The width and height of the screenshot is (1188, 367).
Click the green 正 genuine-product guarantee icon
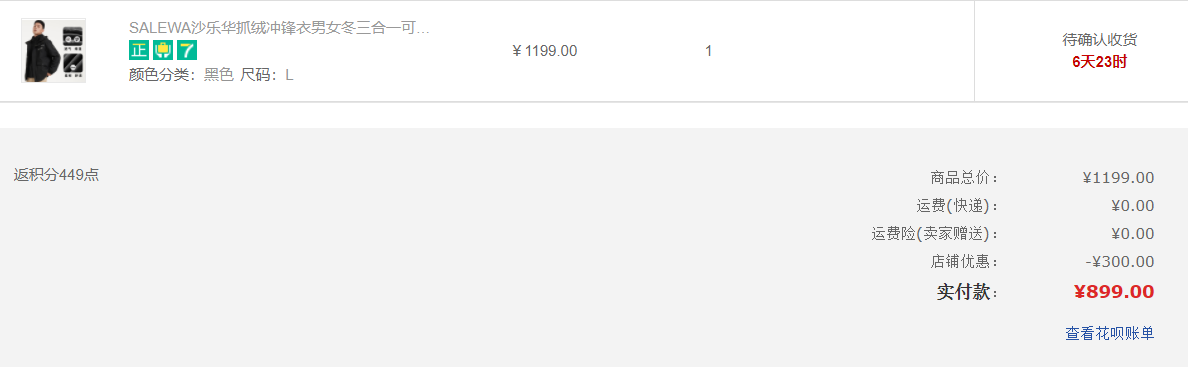139,51
